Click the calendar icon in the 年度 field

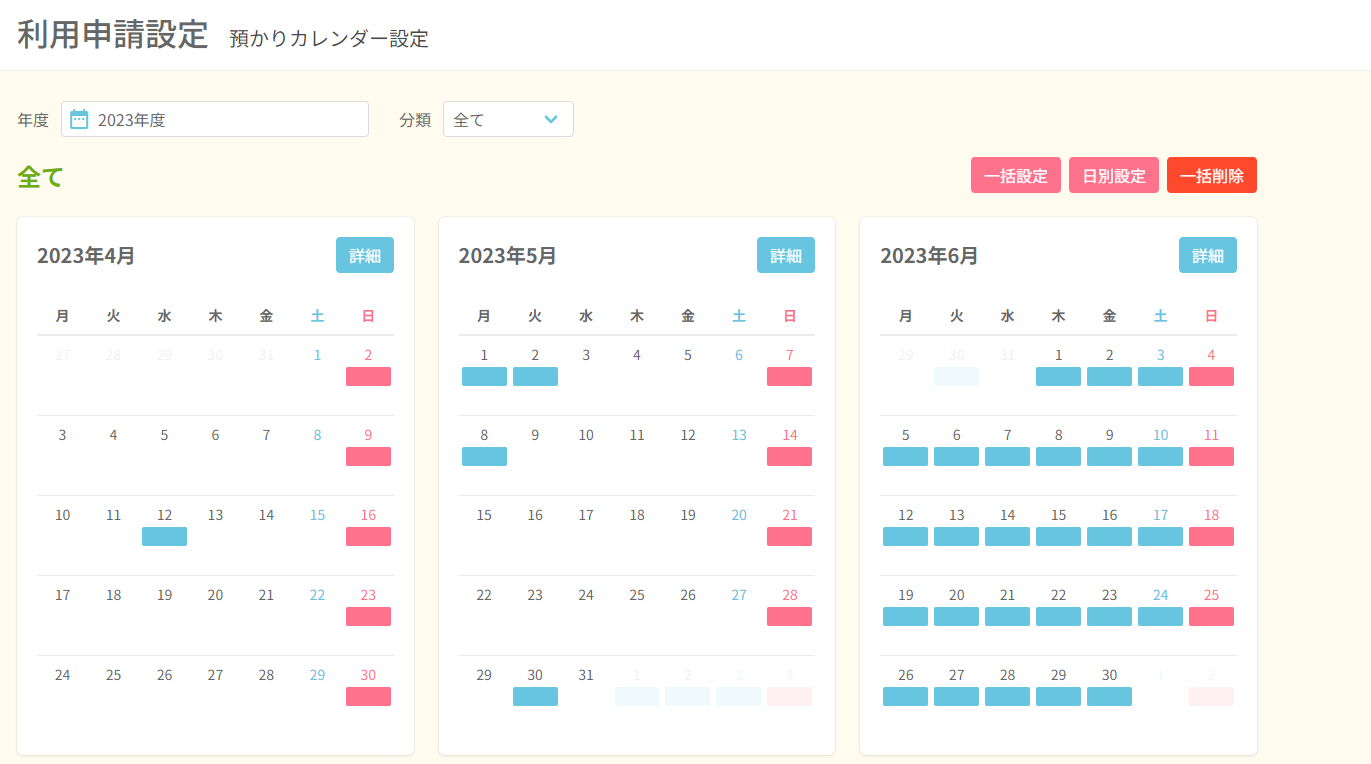pos(79,119)
